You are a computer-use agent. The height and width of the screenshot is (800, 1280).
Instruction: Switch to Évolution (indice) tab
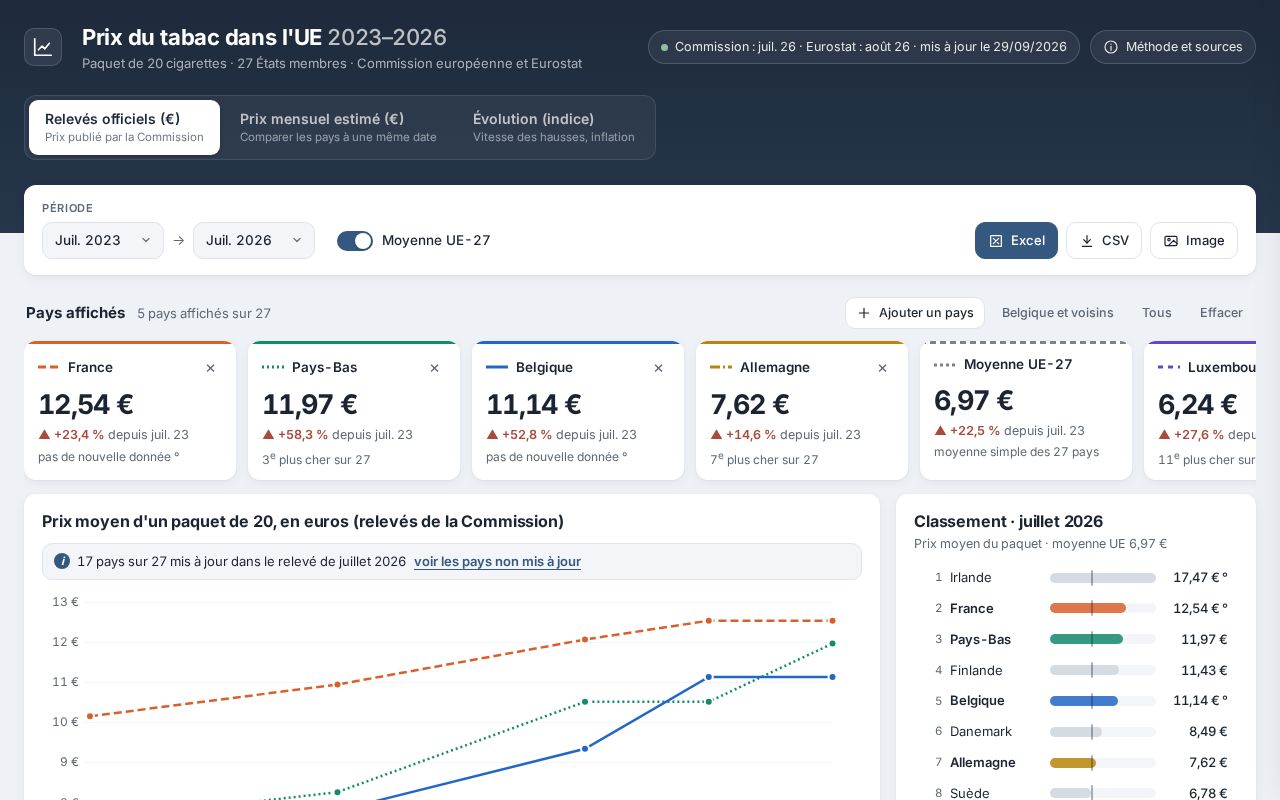click(554, 127)
